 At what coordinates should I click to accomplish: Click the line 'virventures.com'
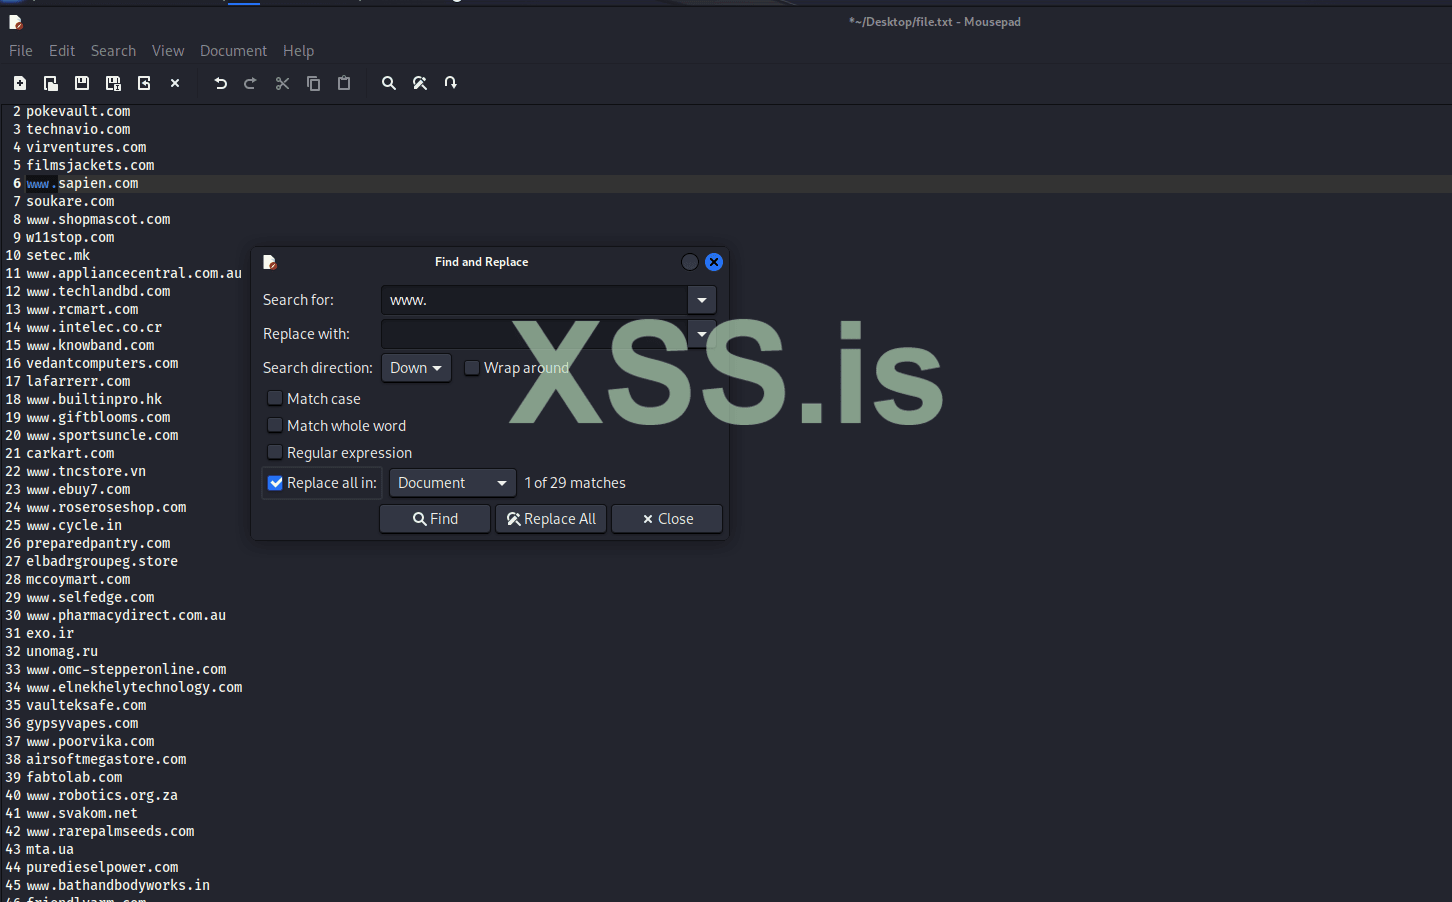[86, 147]
